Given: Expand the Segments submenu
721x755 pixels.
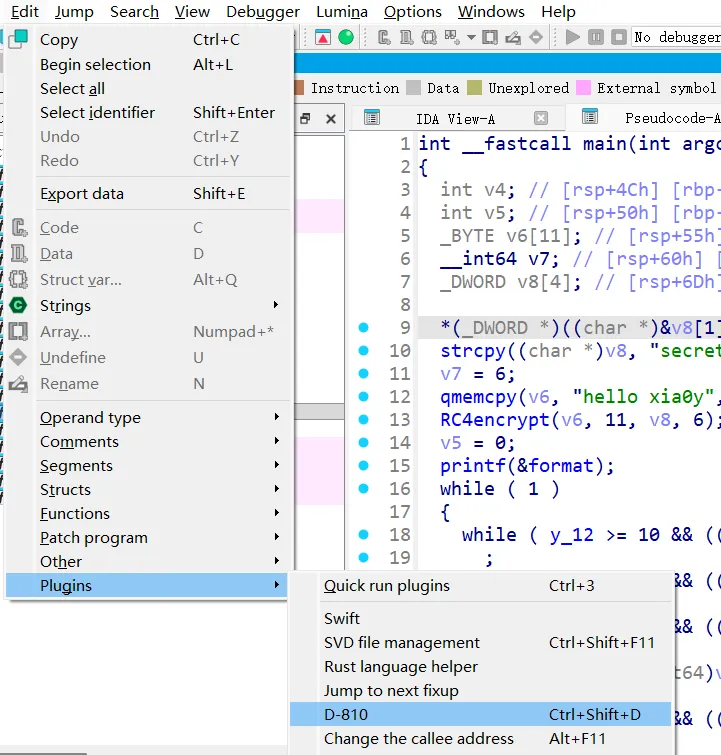Looking at the screenshot, I should [x=146, y=466].
